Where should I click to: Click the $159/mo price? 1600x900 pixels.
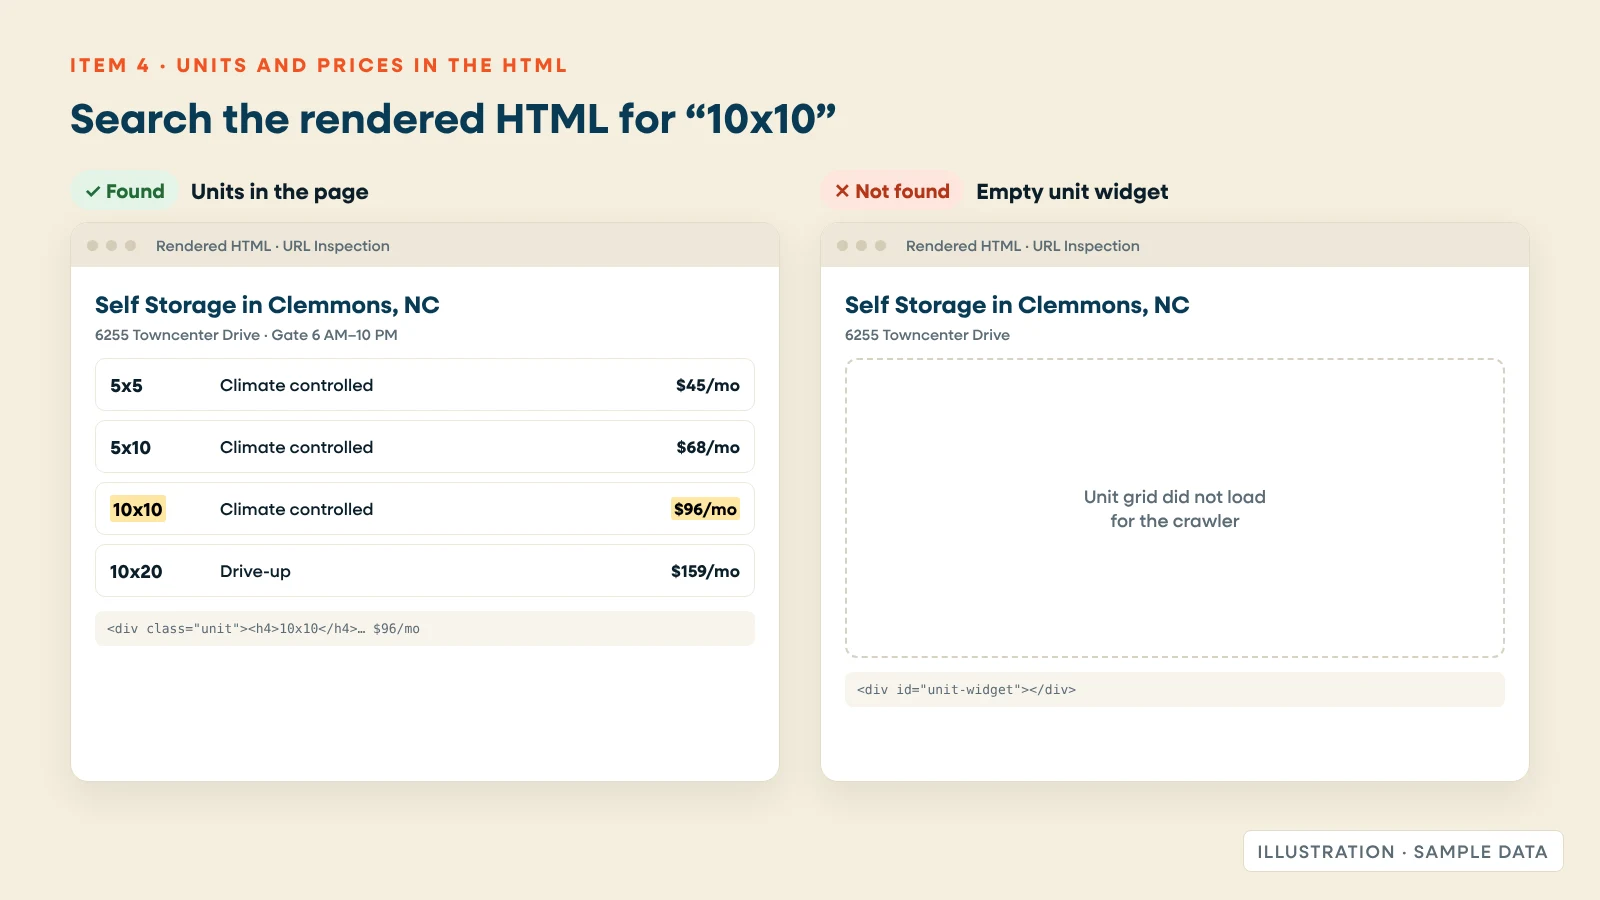[x=705, y=571]
